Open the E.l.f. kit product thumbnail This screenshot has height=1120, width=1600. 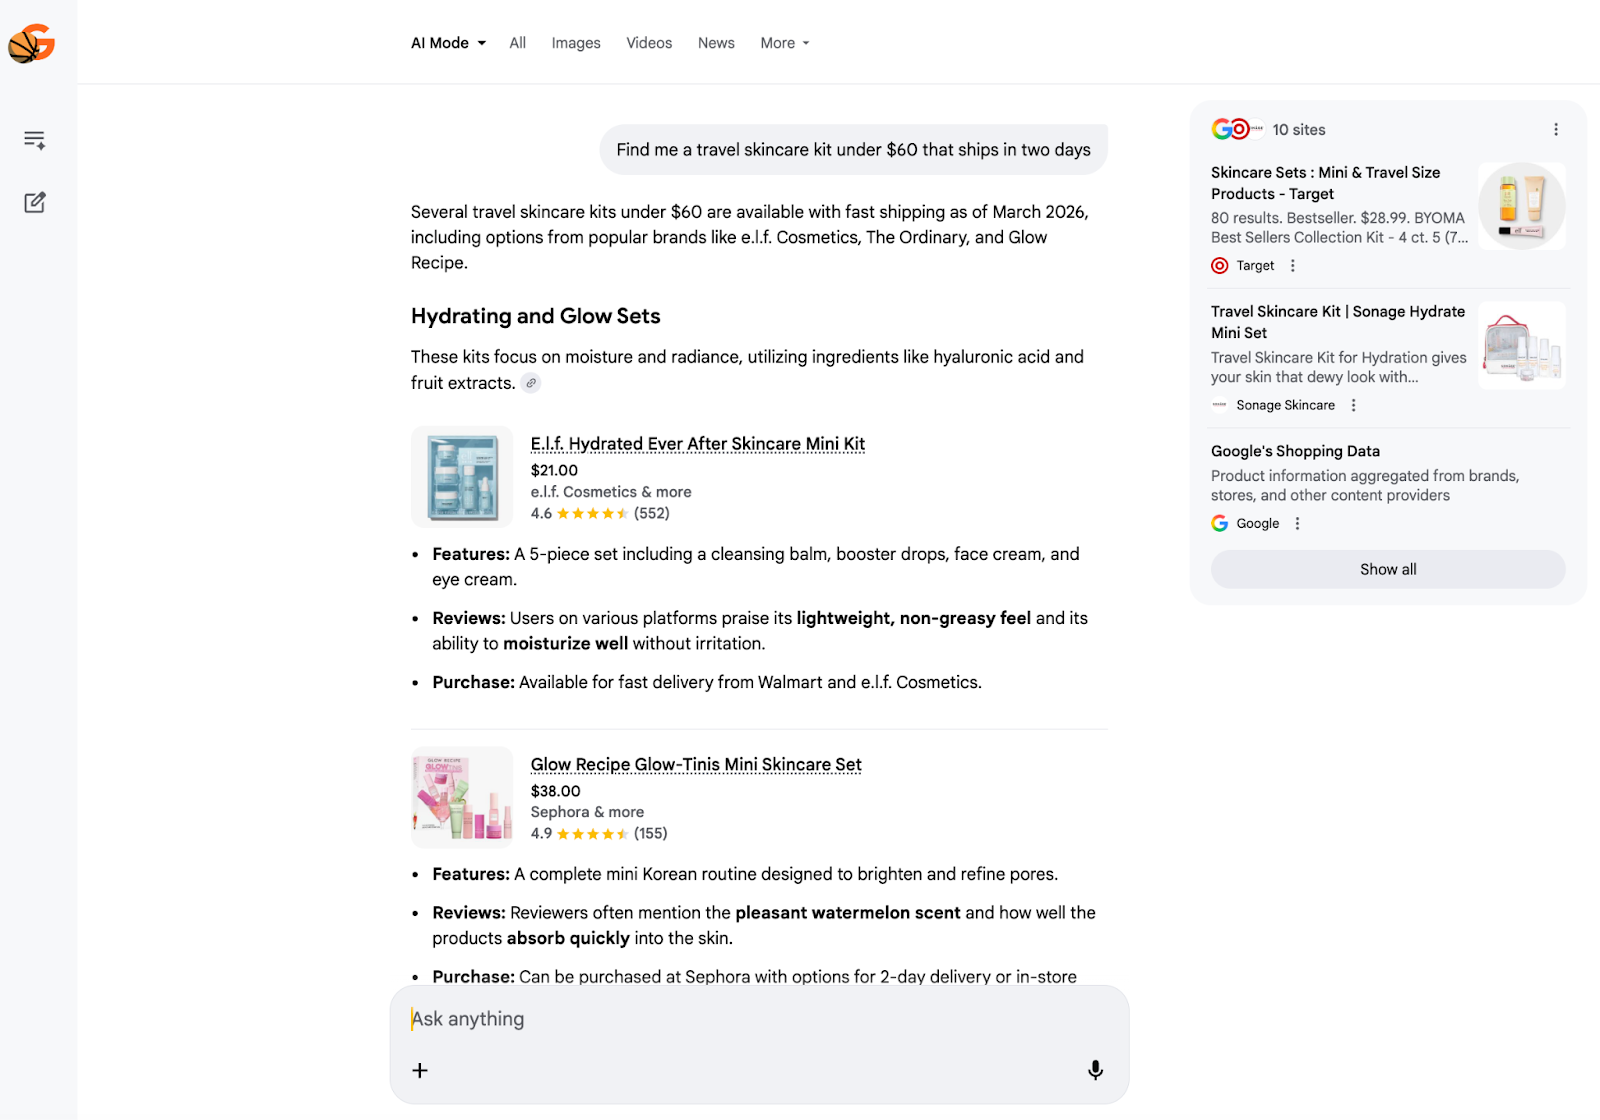pos(461,476)
